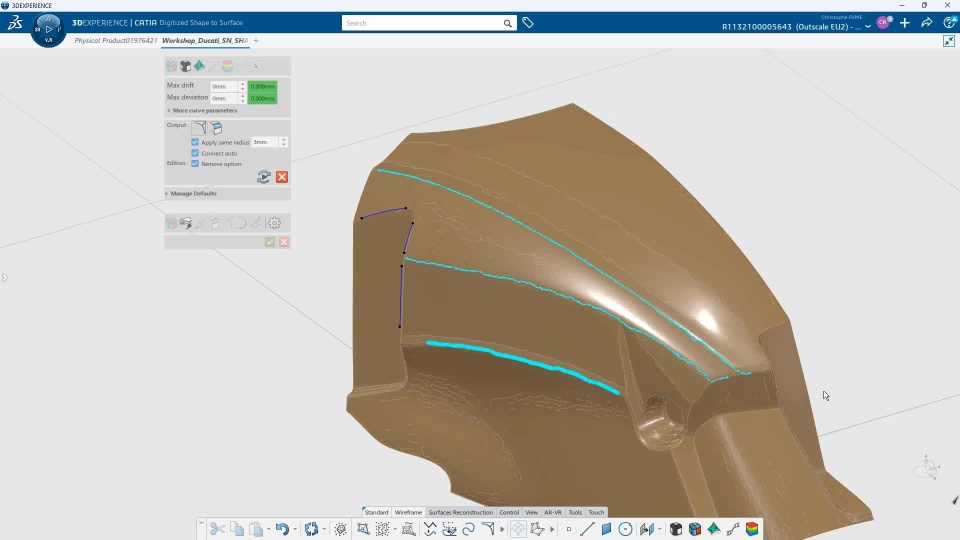This screenshot has height=540, width=960.
Task: Expand More curve parameters section
Action: [x=202, y=111]
